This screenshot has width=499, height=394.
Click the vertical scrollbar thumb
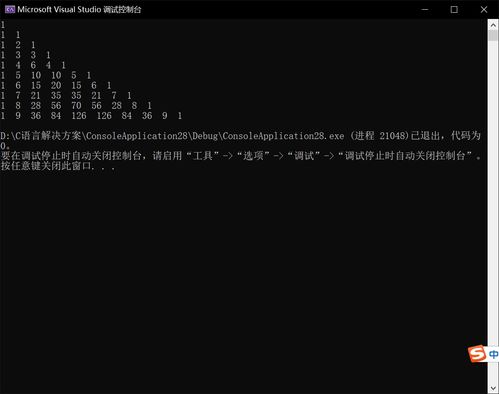click(493, 35)
